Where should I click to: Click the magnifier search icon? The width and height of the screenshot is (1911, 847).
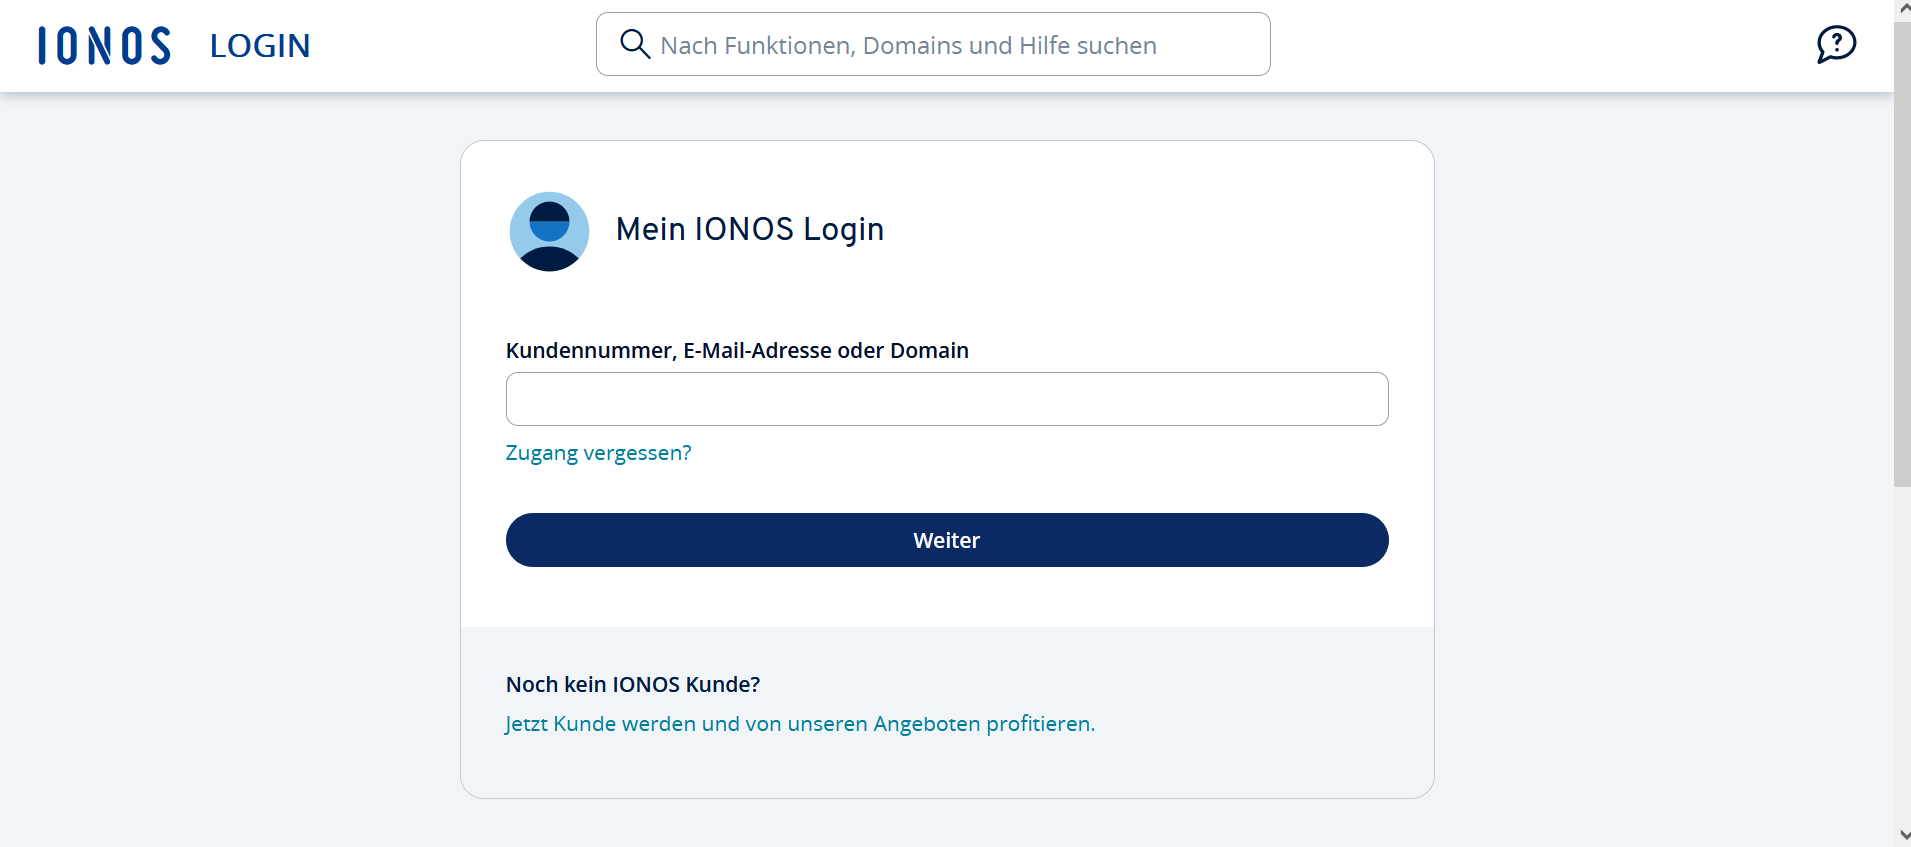[635, 44]
